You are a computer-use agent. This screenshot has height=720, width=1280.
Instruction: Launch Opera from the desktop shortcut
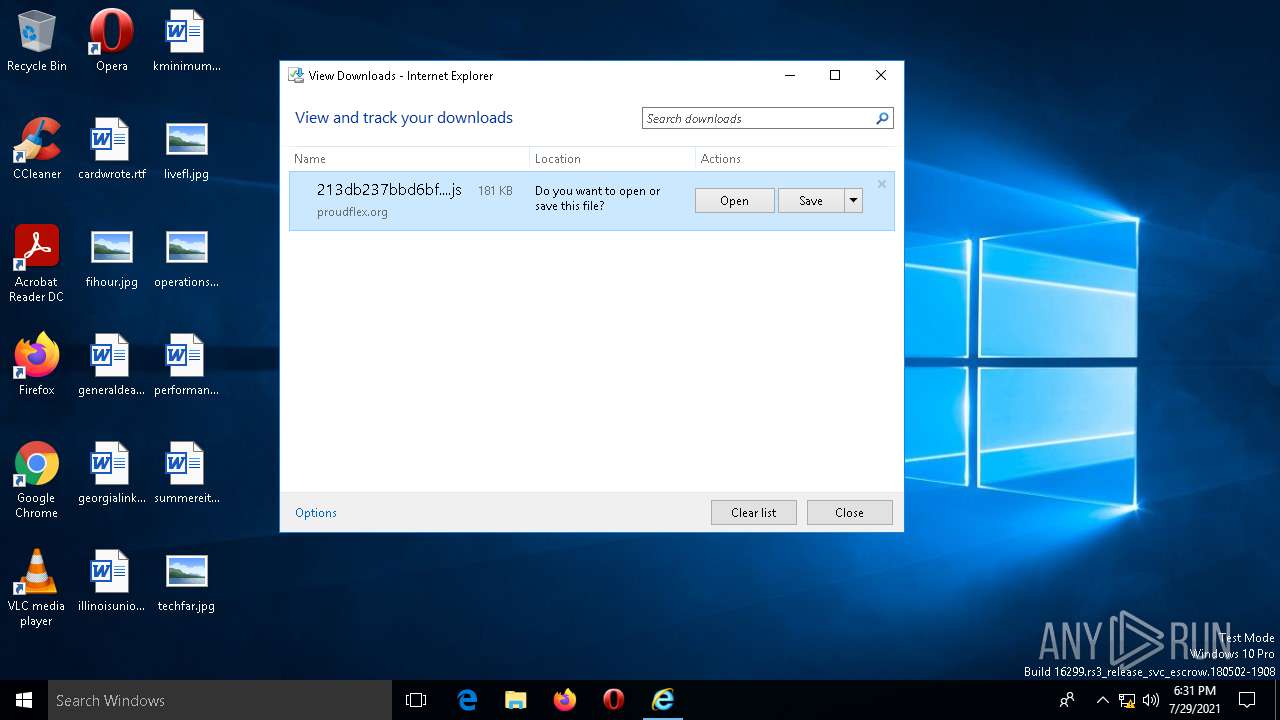pyautogui.click(x=111, y=40)
